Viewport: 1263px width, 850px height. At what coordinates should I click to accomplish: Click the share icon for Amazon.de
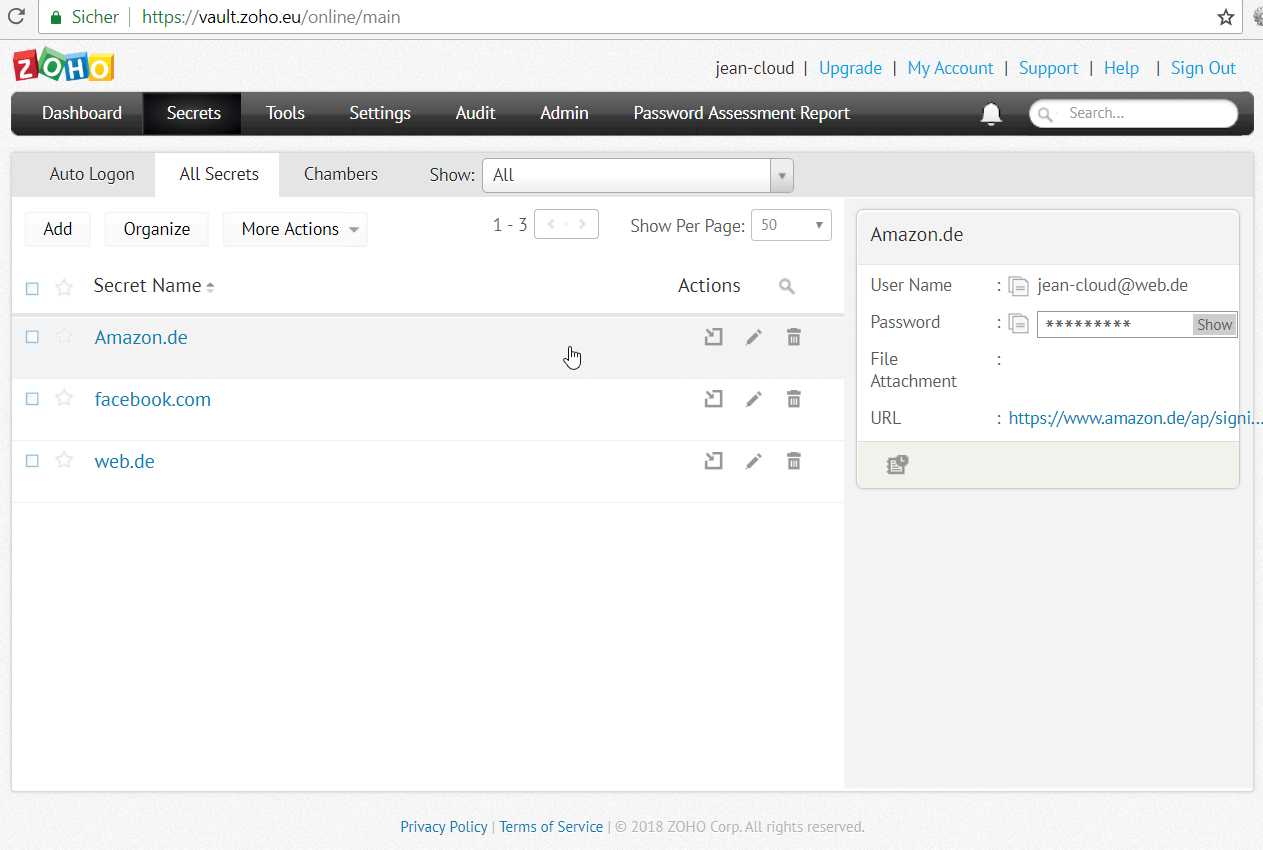click(x=713, y=337)
